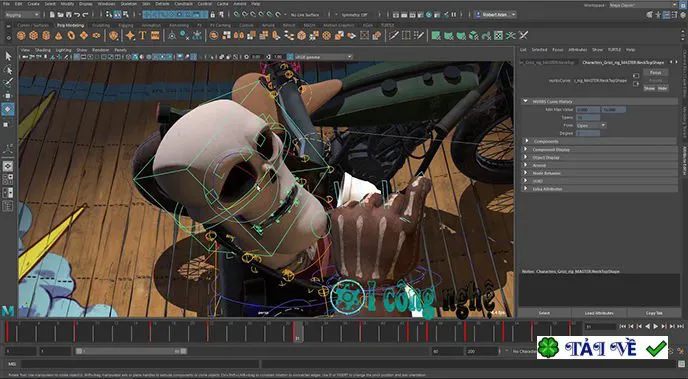Click the lock selection padlock icon
This screenshot has height=379, width=688.
pos(212,14)
